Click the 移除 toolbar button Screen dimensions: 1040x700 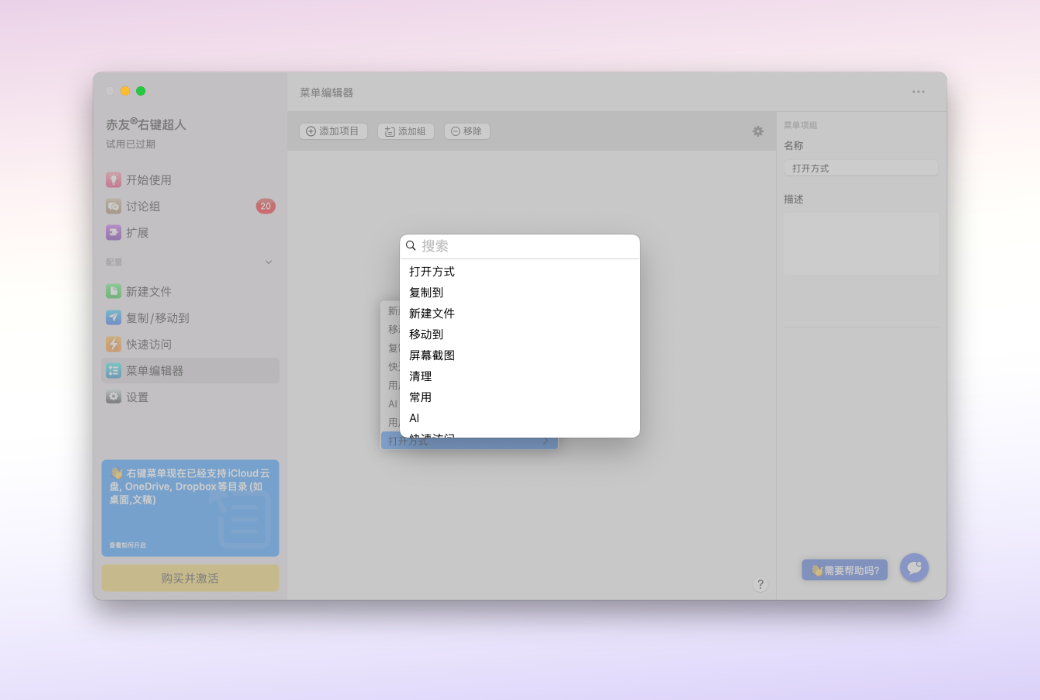467,131
